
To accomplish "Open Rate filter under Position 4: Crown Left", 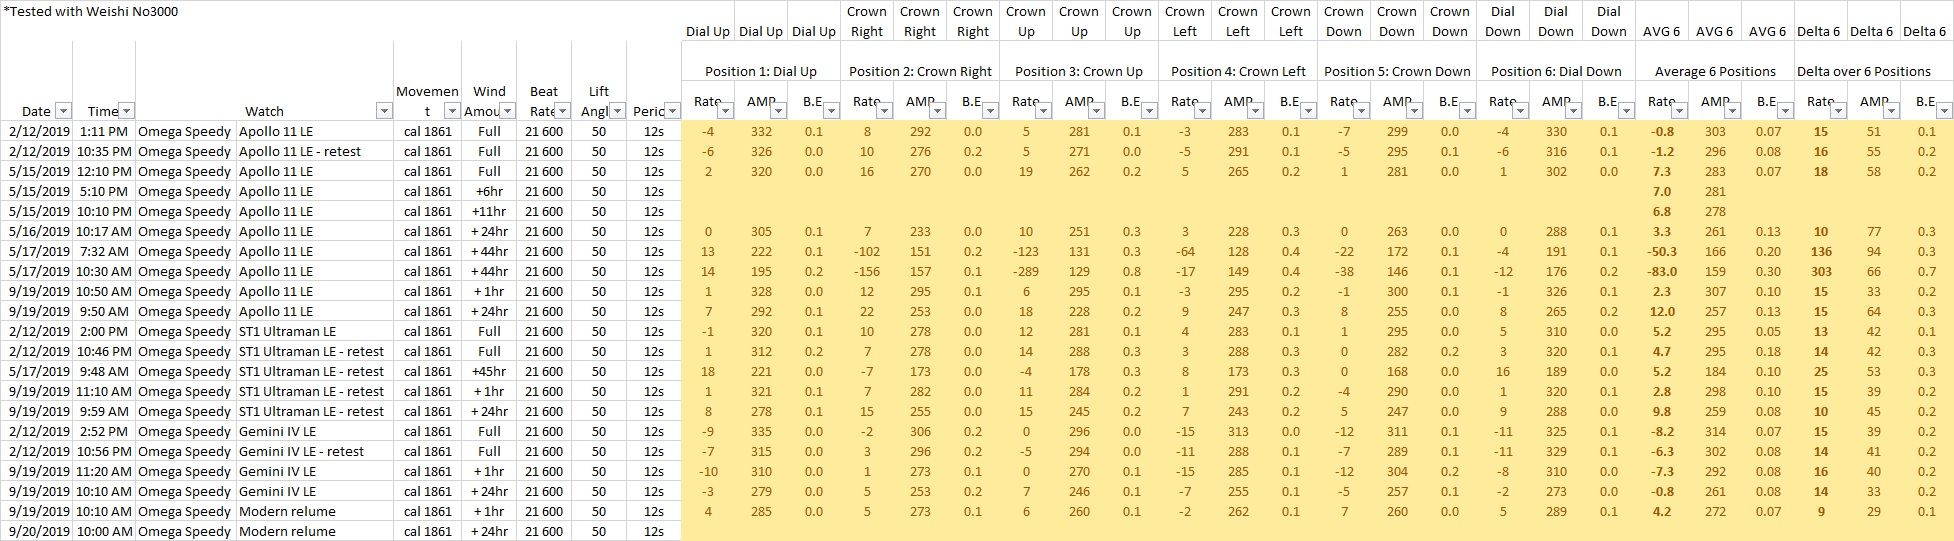I will [1202, 111].
